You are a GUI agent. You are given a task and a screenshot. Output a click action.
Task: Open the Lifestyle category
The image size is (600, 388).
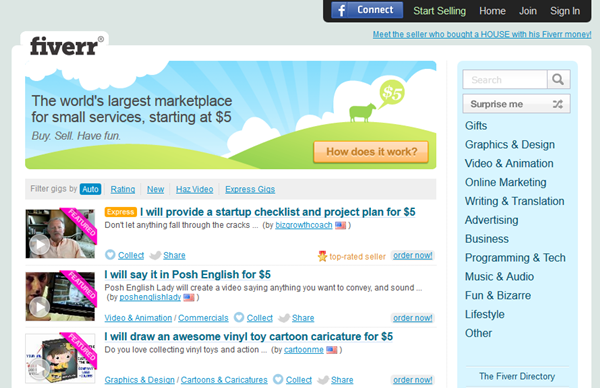tap(484, 314)
